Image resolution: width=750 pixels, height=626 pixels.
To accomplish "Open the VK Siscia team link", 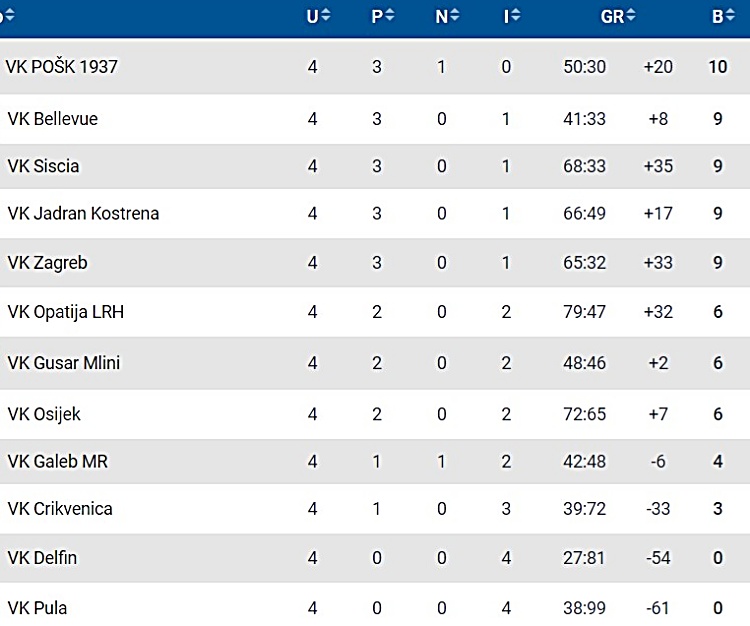I will pos(43,166).
